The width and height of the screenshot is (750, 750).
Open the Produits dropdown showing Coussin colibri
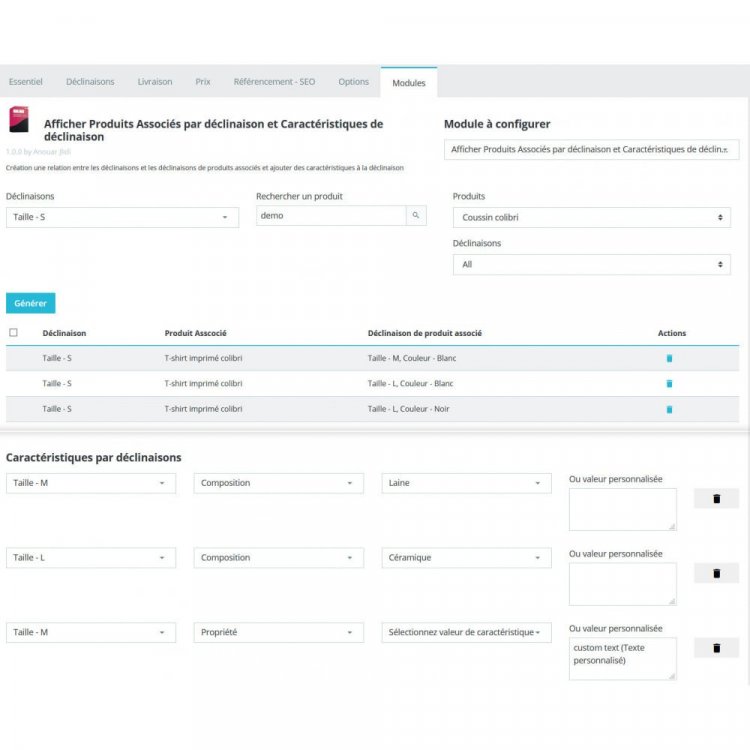tap(592, 218)
